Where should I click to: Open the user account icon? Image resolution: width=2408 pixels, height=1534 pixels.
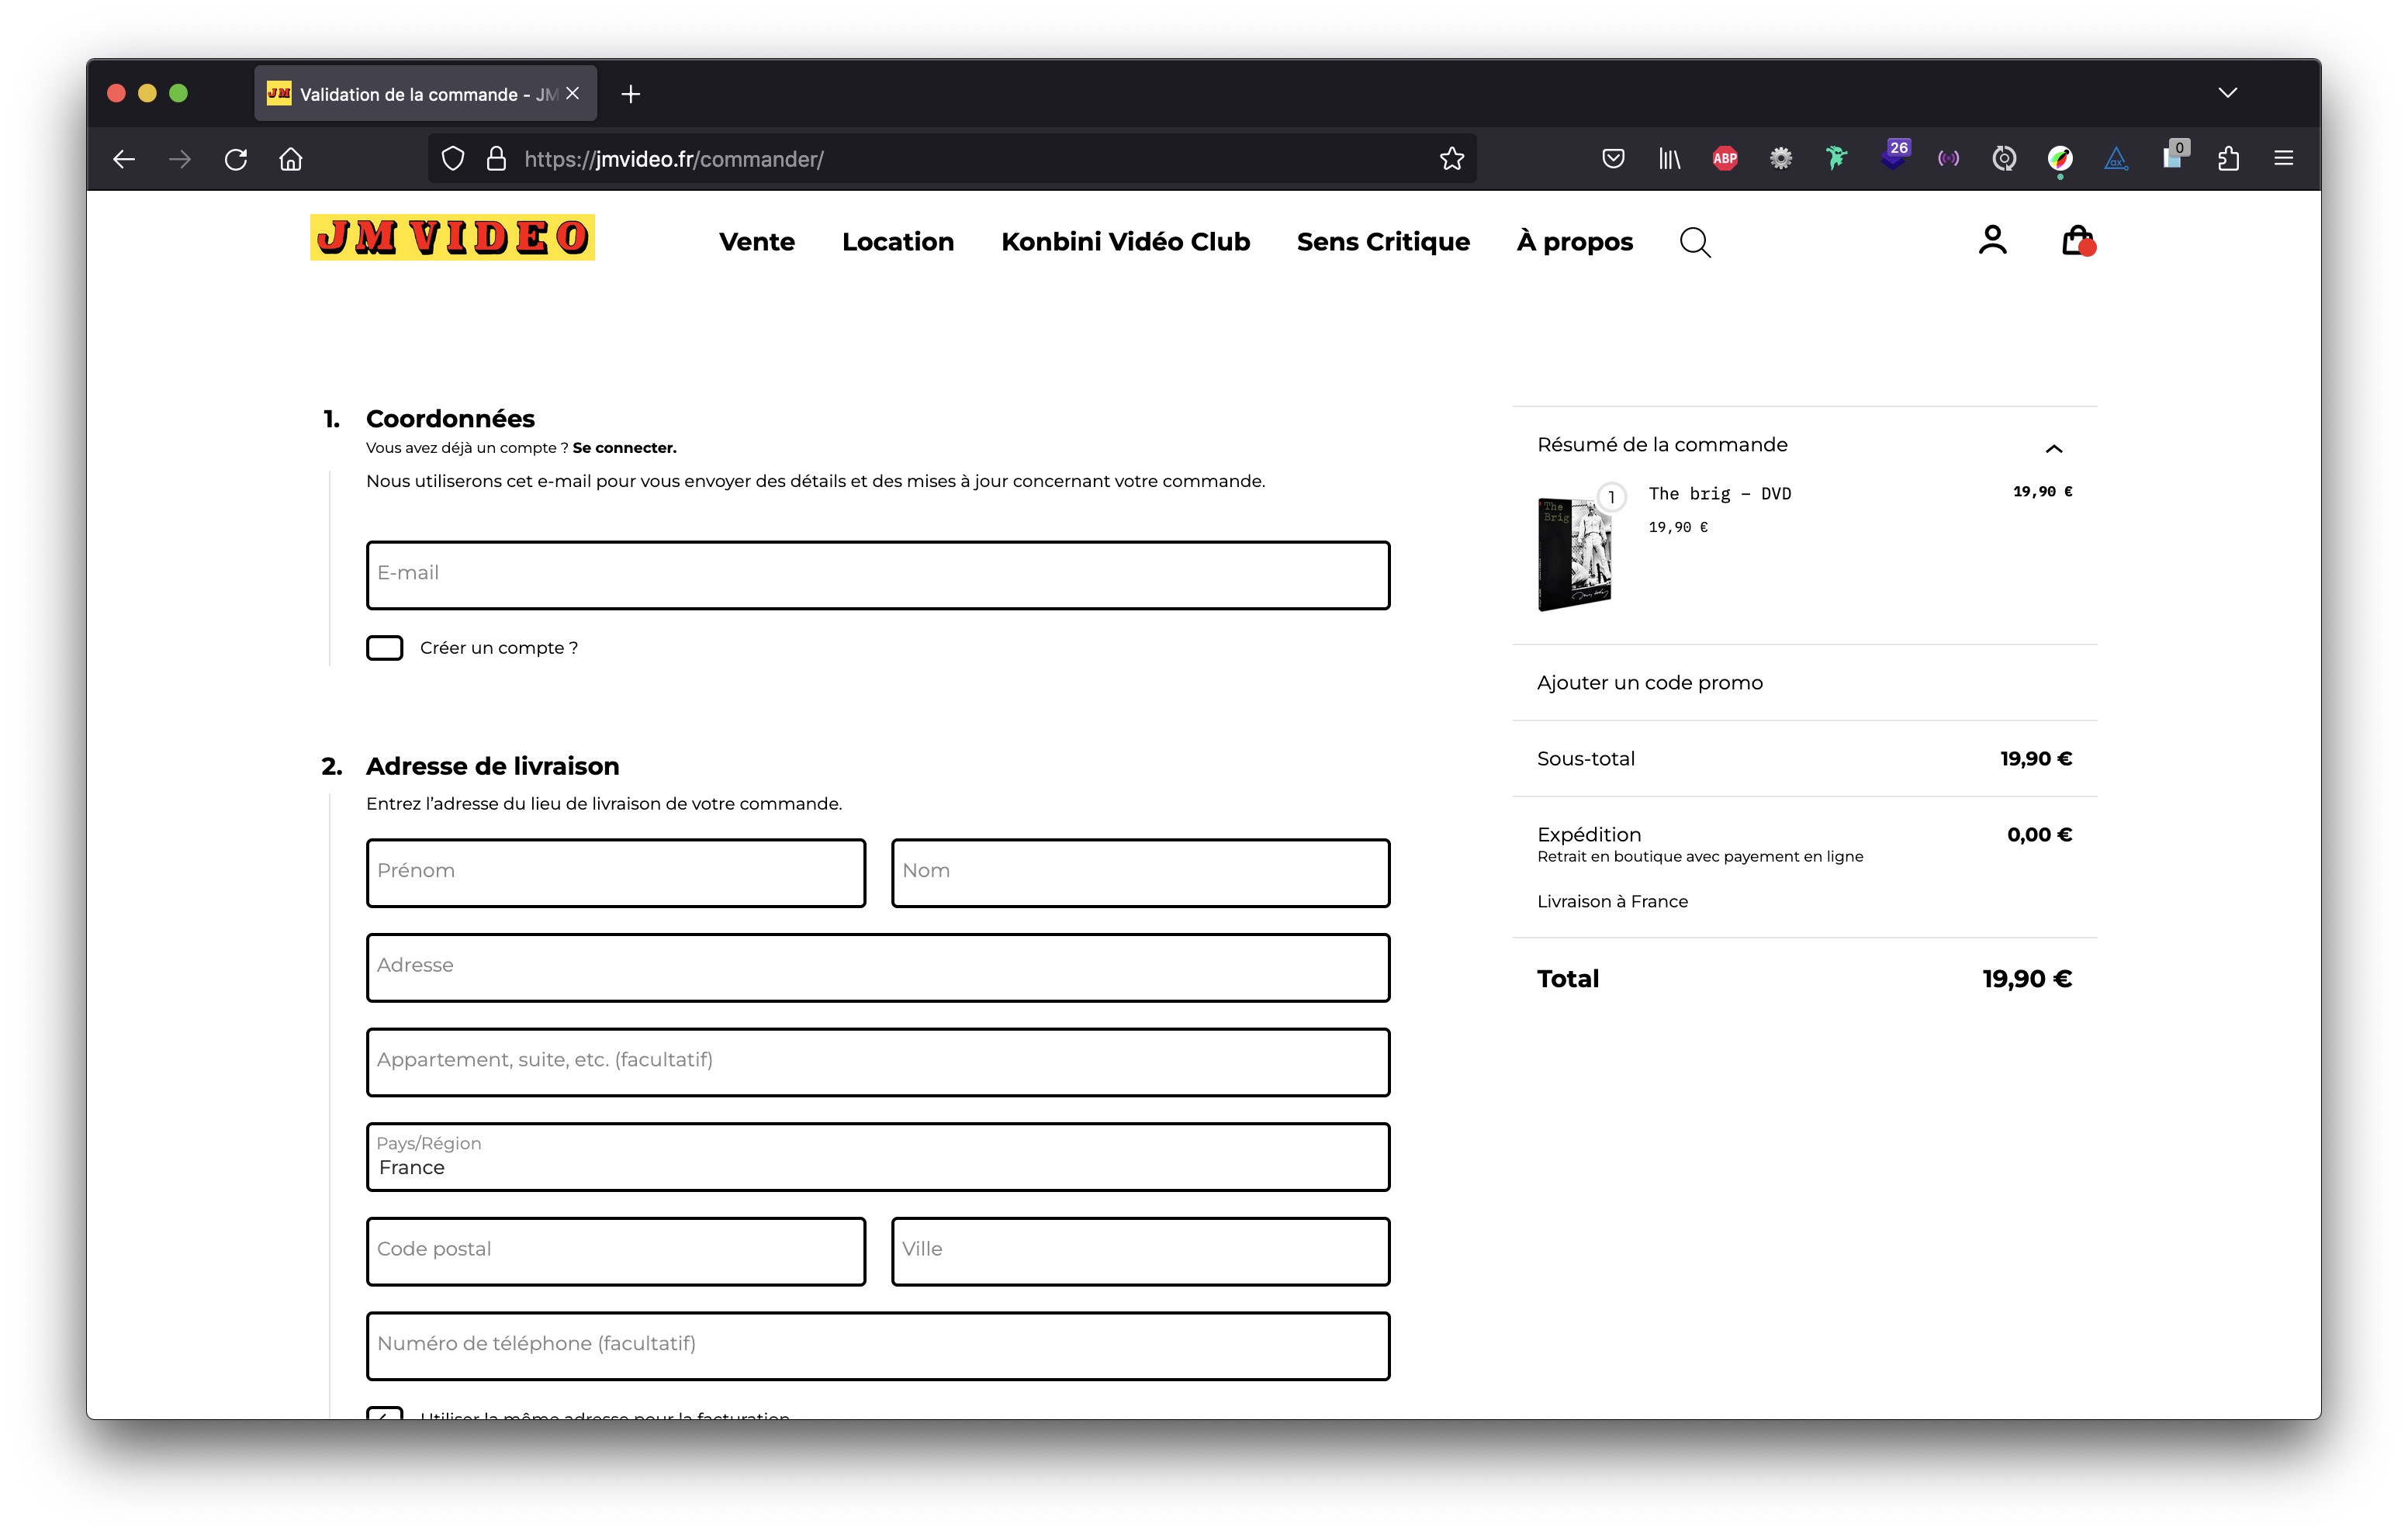1992,240
